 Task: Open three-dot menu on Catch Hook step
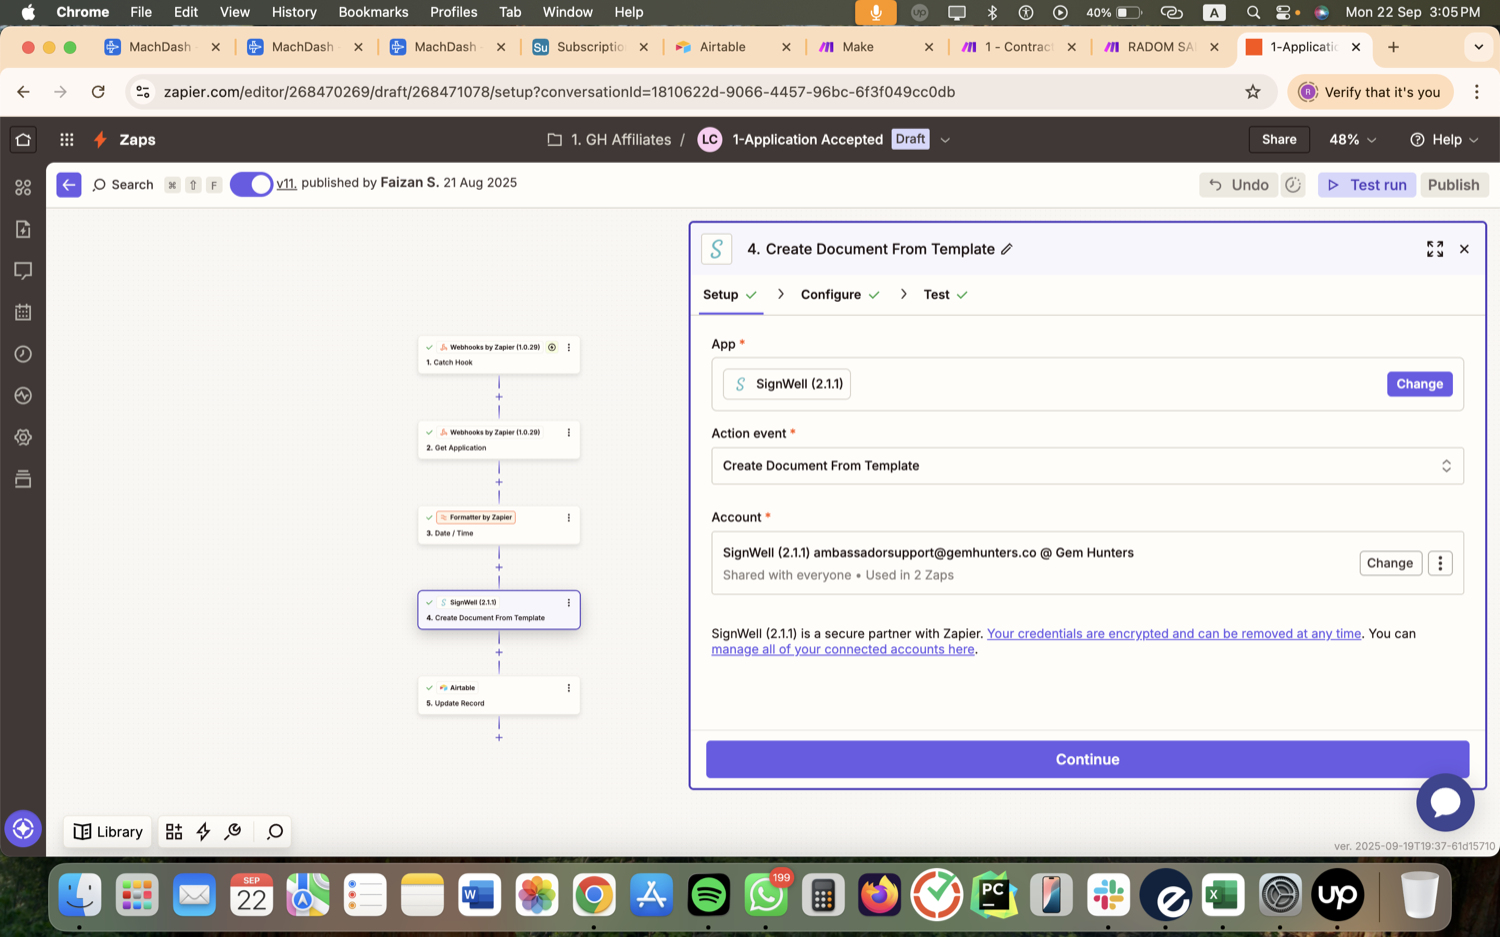(569, 348)
